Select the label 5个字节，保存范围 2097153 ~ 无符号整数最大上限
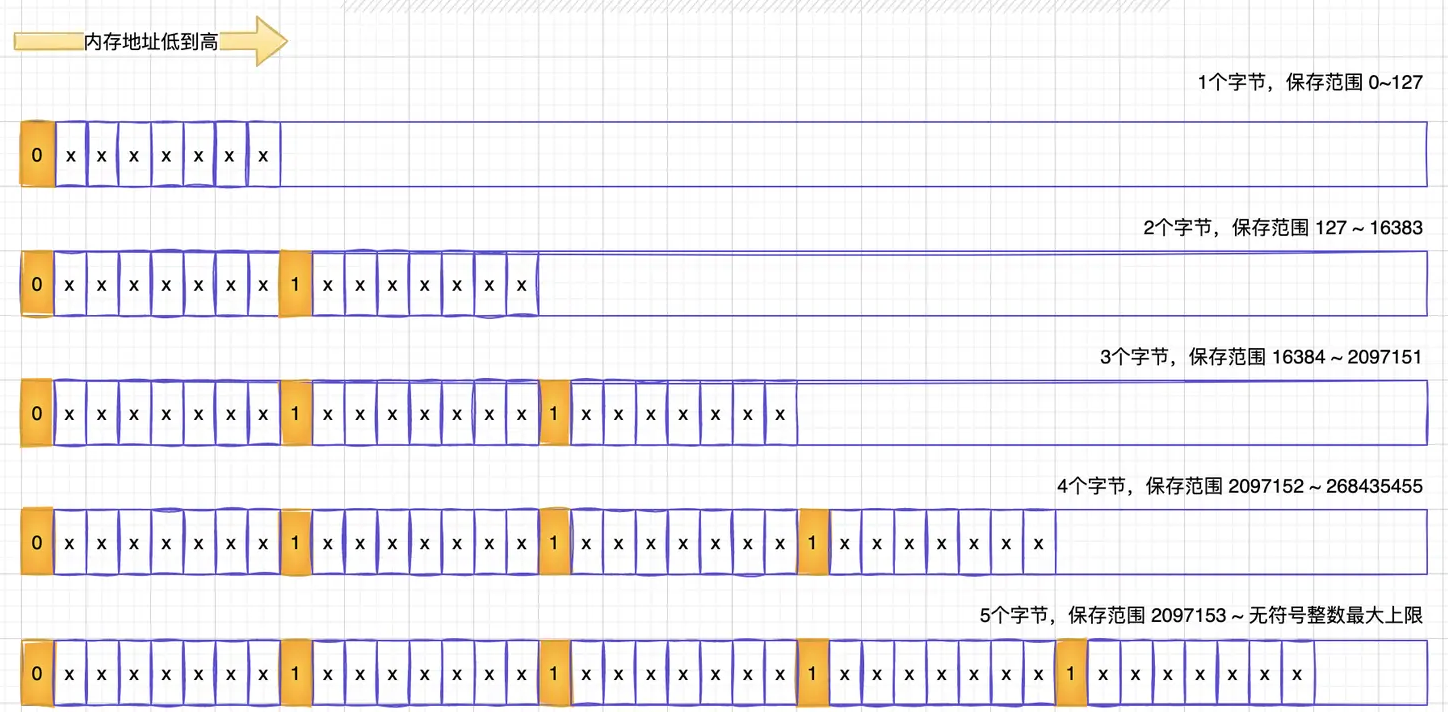Screen dimensions: 1448x712 pyautogui.click(x=1200, y=616)
